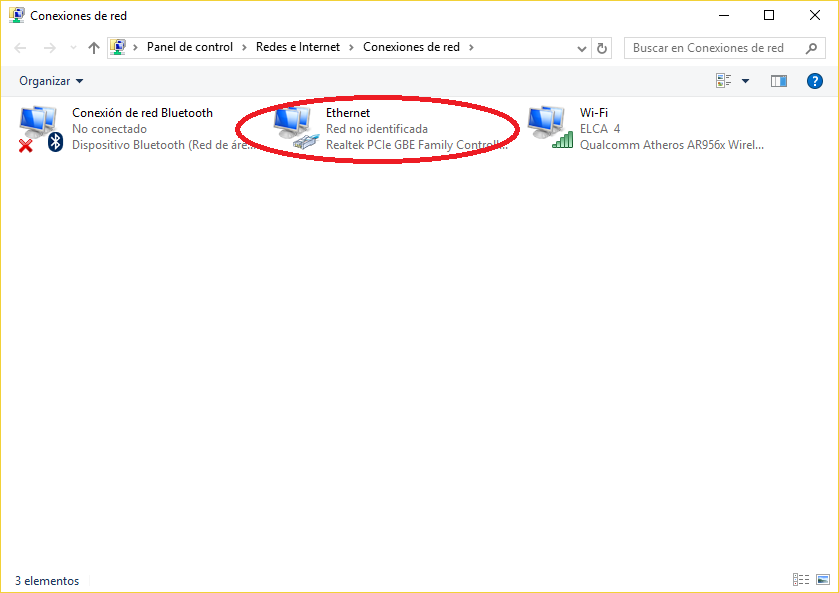This screenshot has width=839, height=593.
Task: Click the 'No conectado' status text
Action: point(109,129)
